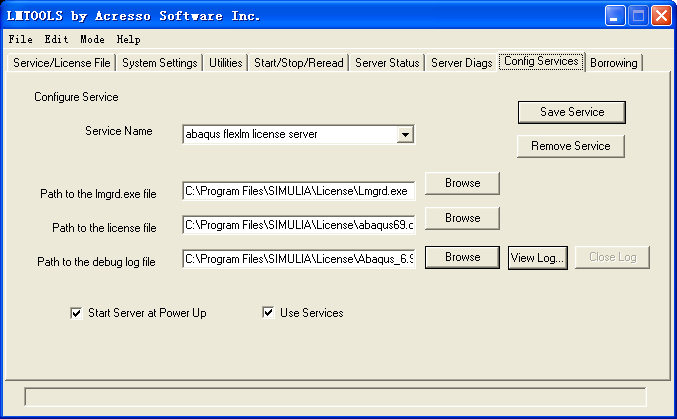Select the Server Status tab

[387, 63]
